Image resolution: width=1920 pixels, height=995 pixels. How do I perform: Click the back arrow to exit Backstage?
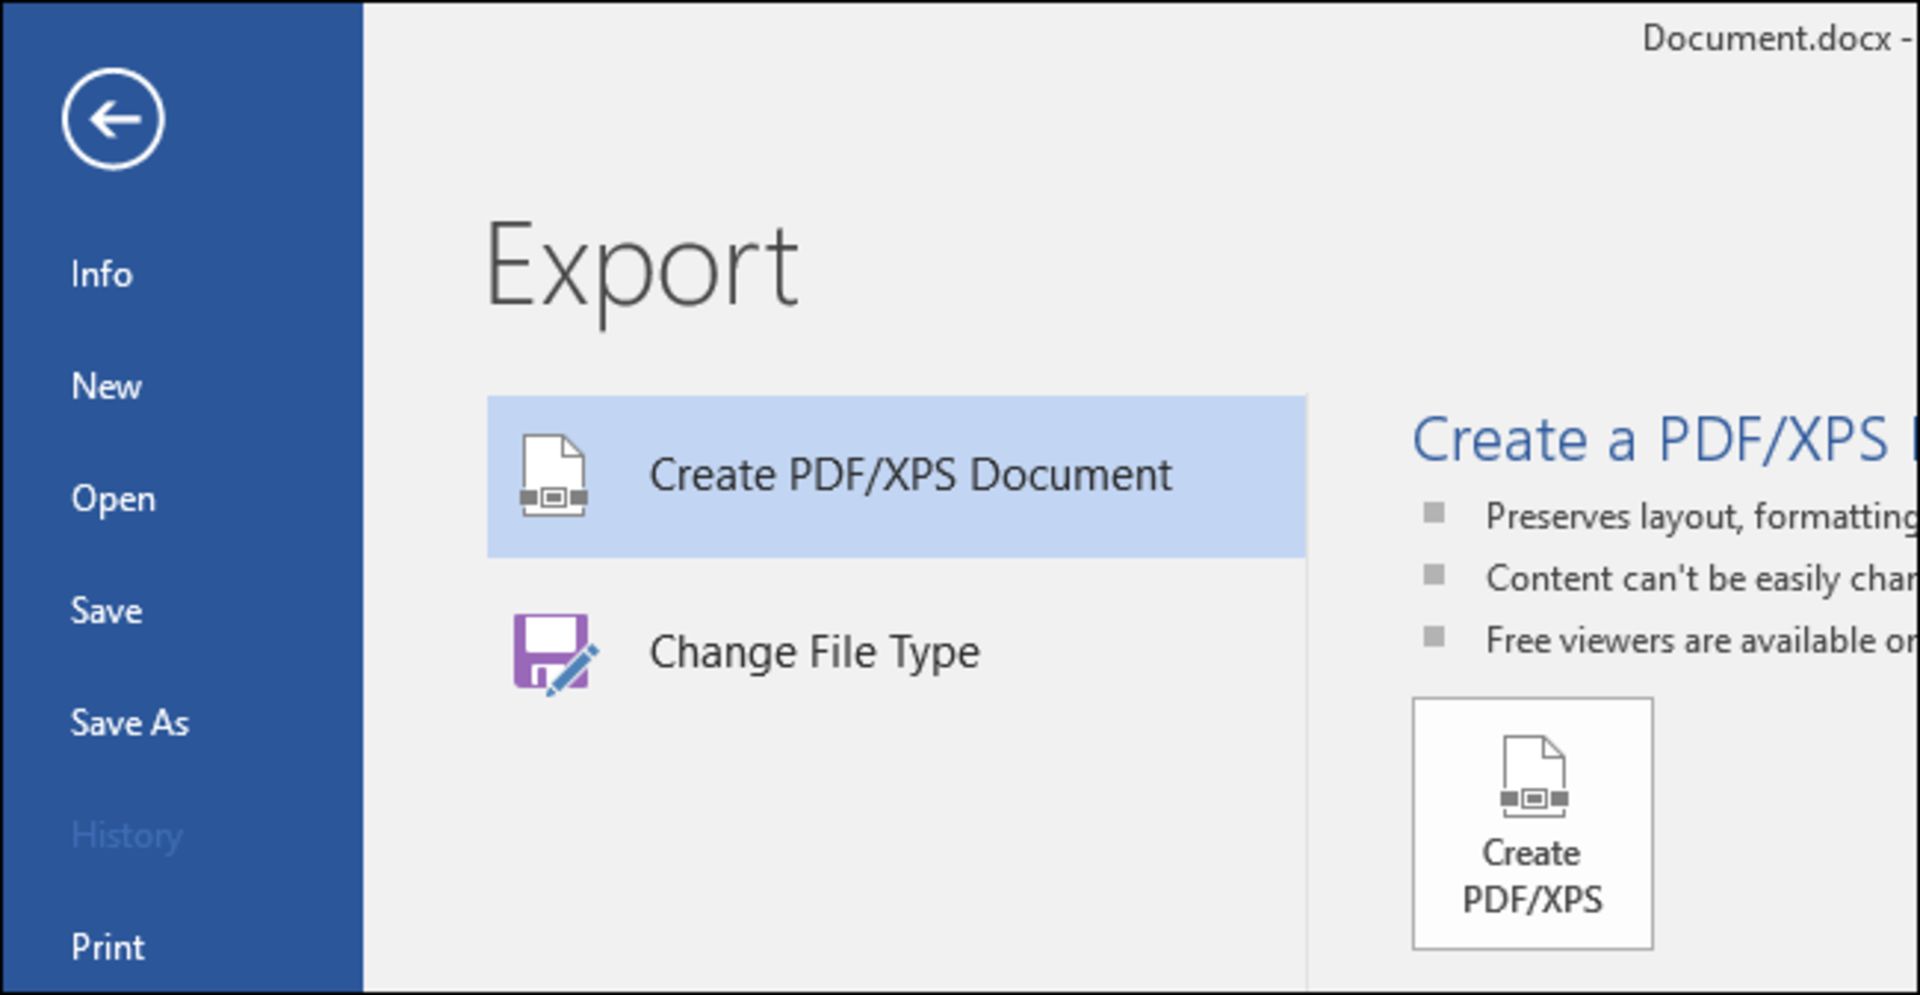pyautogui.click(x=113, y=119)
